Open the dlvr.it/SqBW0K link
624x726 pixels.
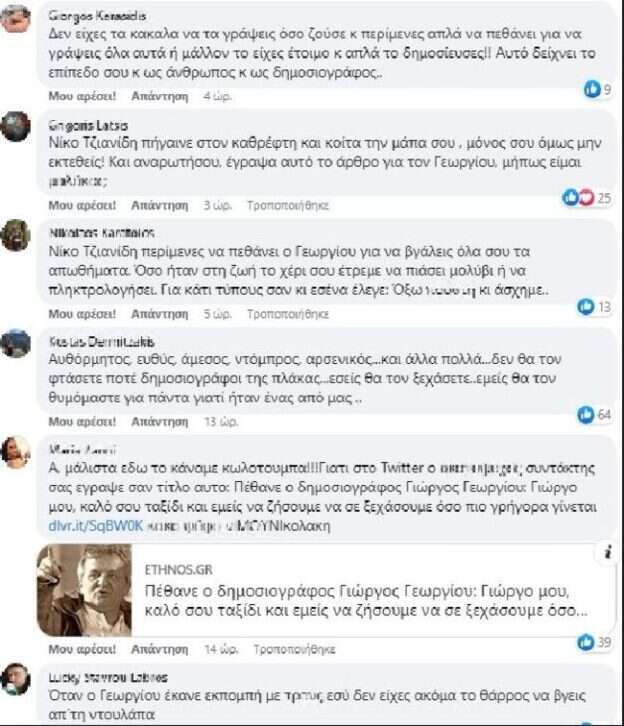pyautogui.click(x=77, y=525)
